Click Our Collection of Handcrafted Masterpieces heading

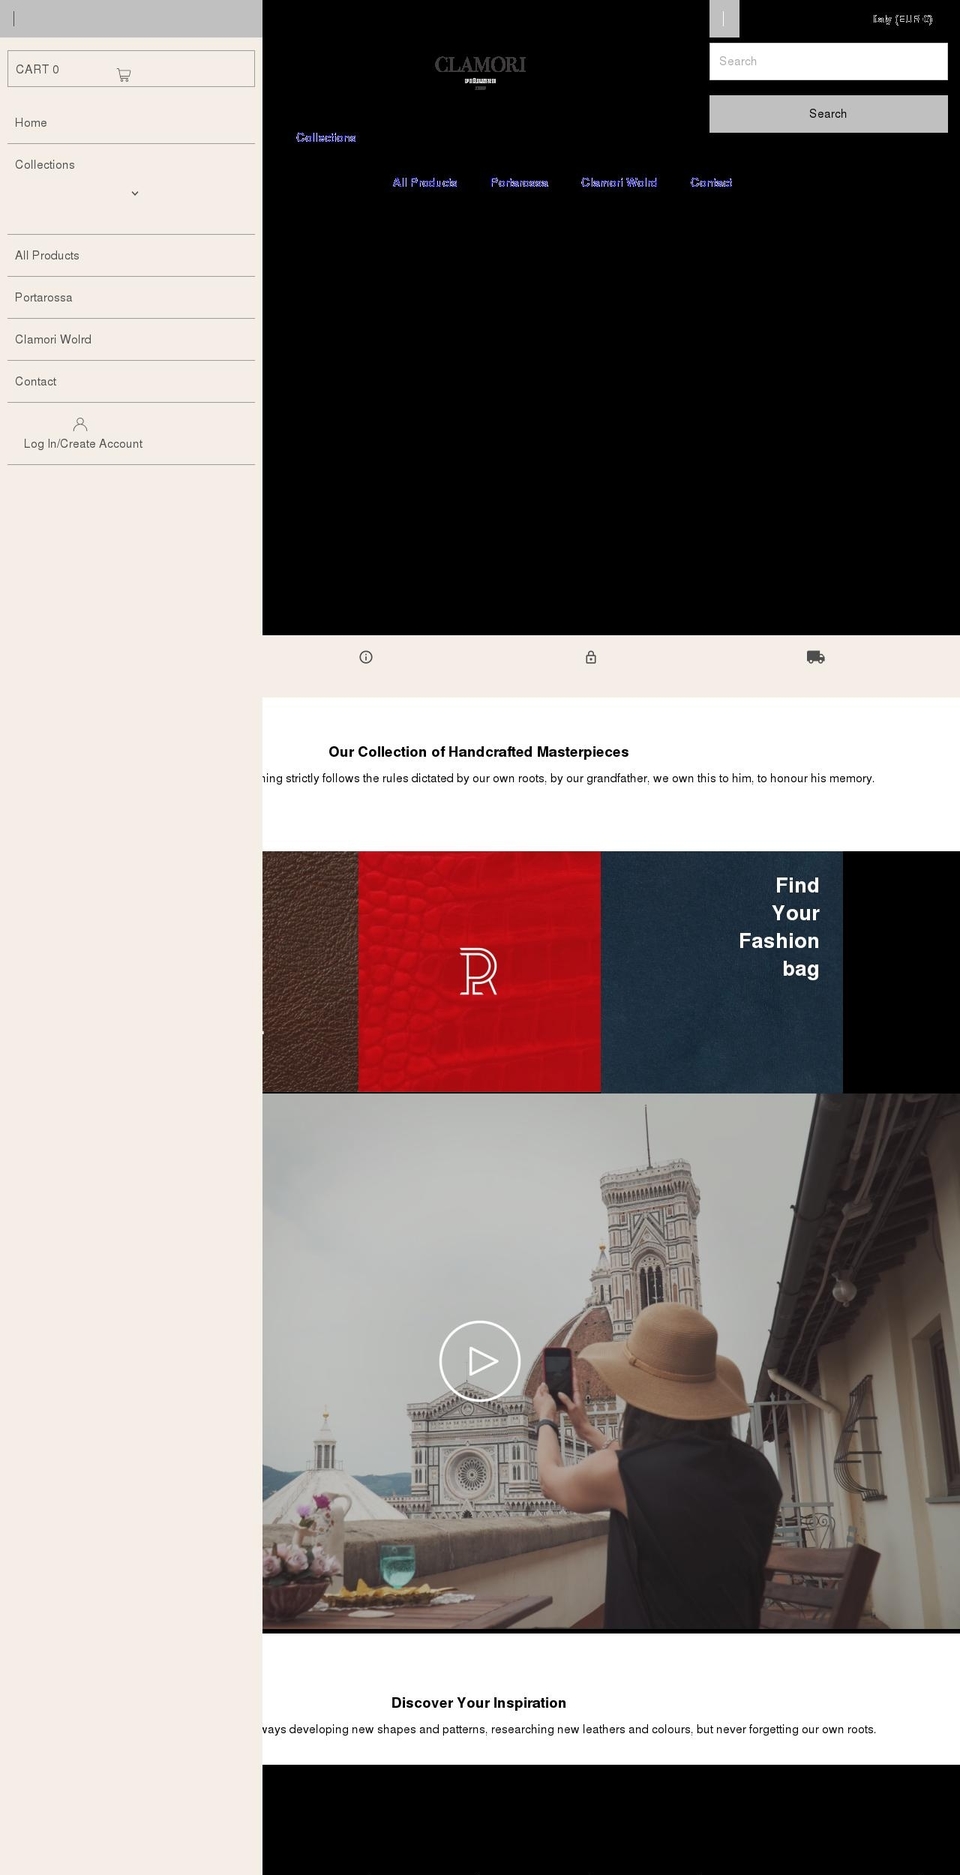479,752
